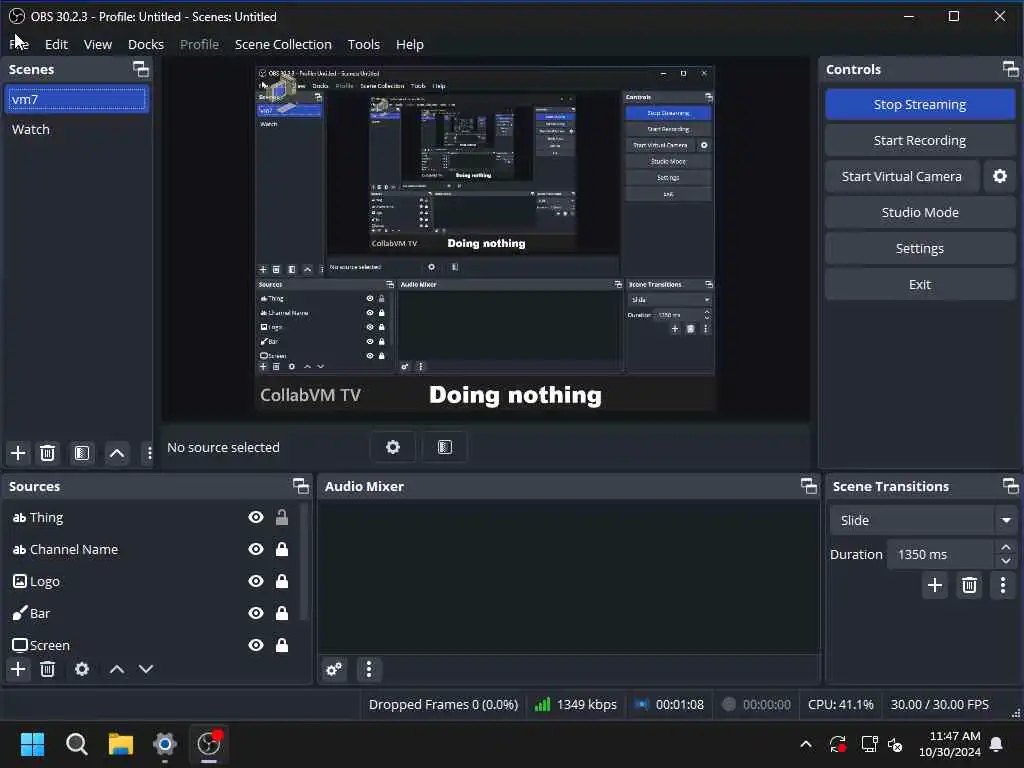The width and height of the screenshot is (1024, 768).
Task: Unlock the Logo source
Action: point(282,581)
